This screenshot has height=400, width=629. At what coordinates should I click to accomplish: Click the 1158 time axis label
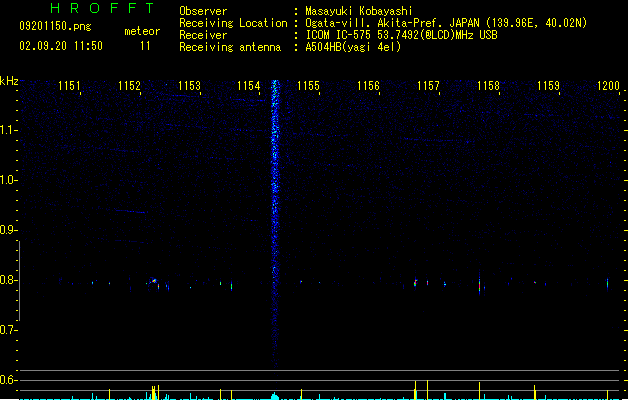[x=488, y=86]
